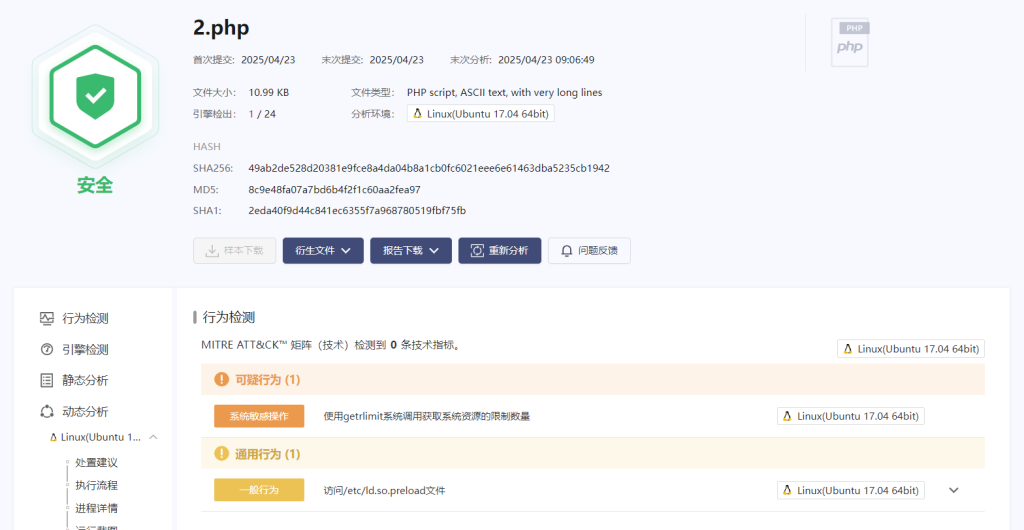Open 进程详情 in the sidebar
This screenshot has width=1024, height=530.
[96, 508]
